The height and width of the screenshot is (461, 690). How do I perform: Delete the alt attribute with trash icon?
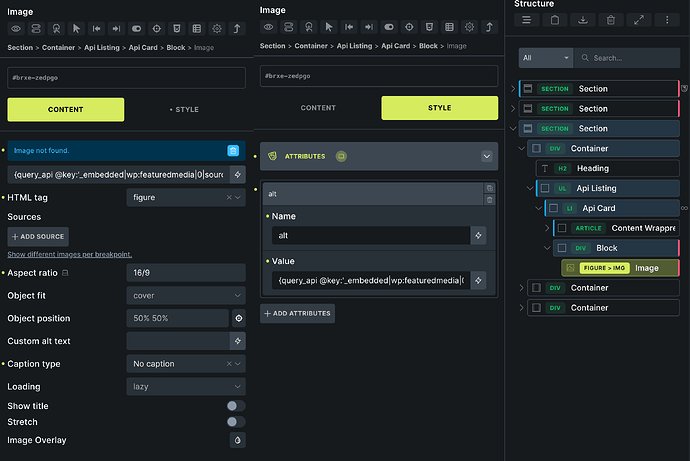point(489,200)
